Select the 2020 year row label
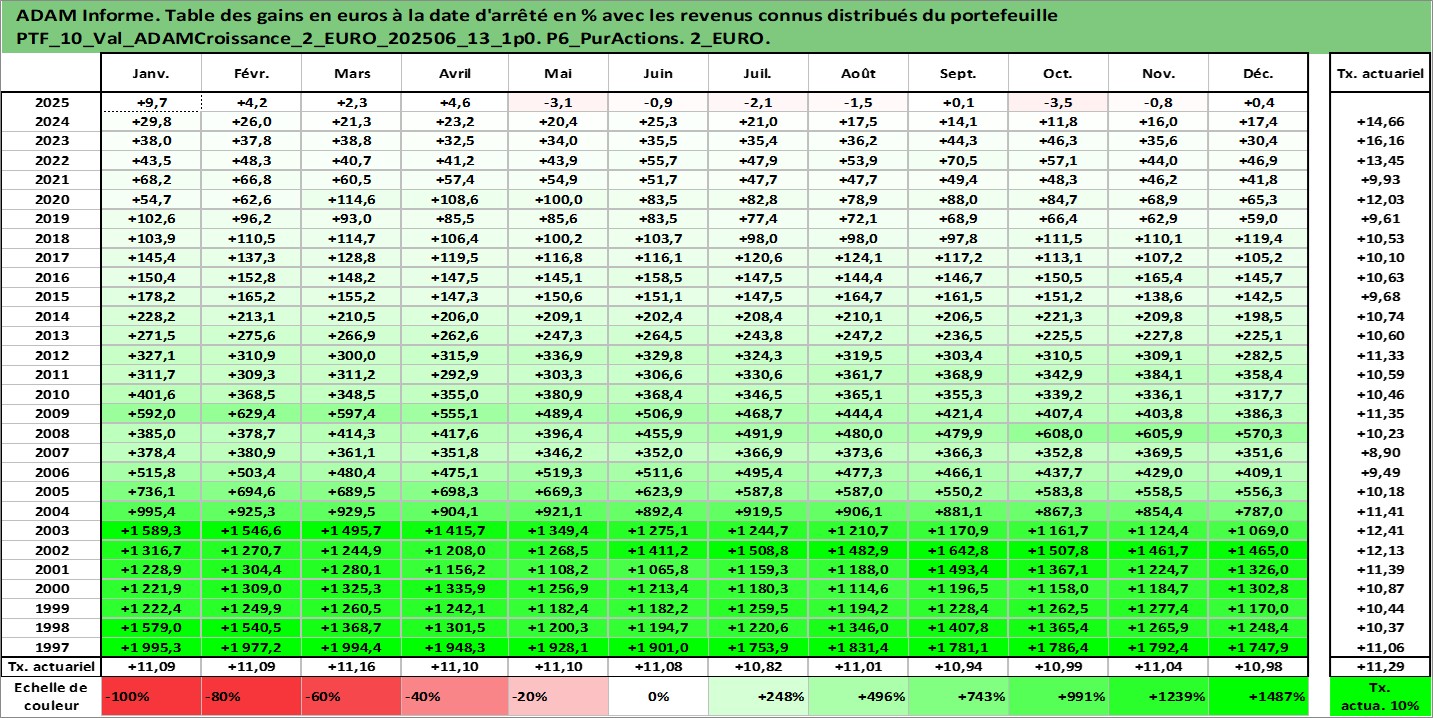Viewport: 1433px width, 718px height. point(51,199)
